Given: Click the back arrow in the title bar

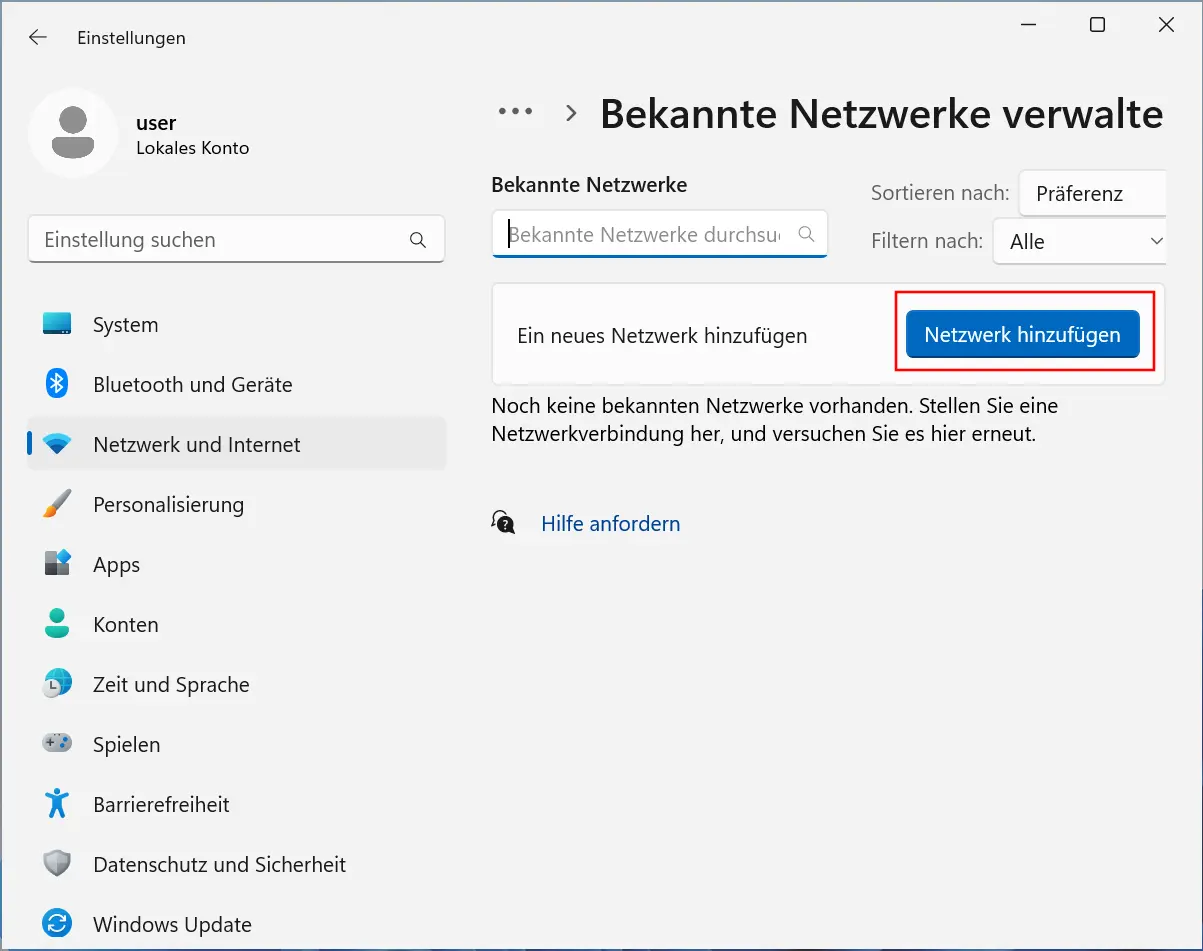Looking at the screenshot, I should coord(38,38).
